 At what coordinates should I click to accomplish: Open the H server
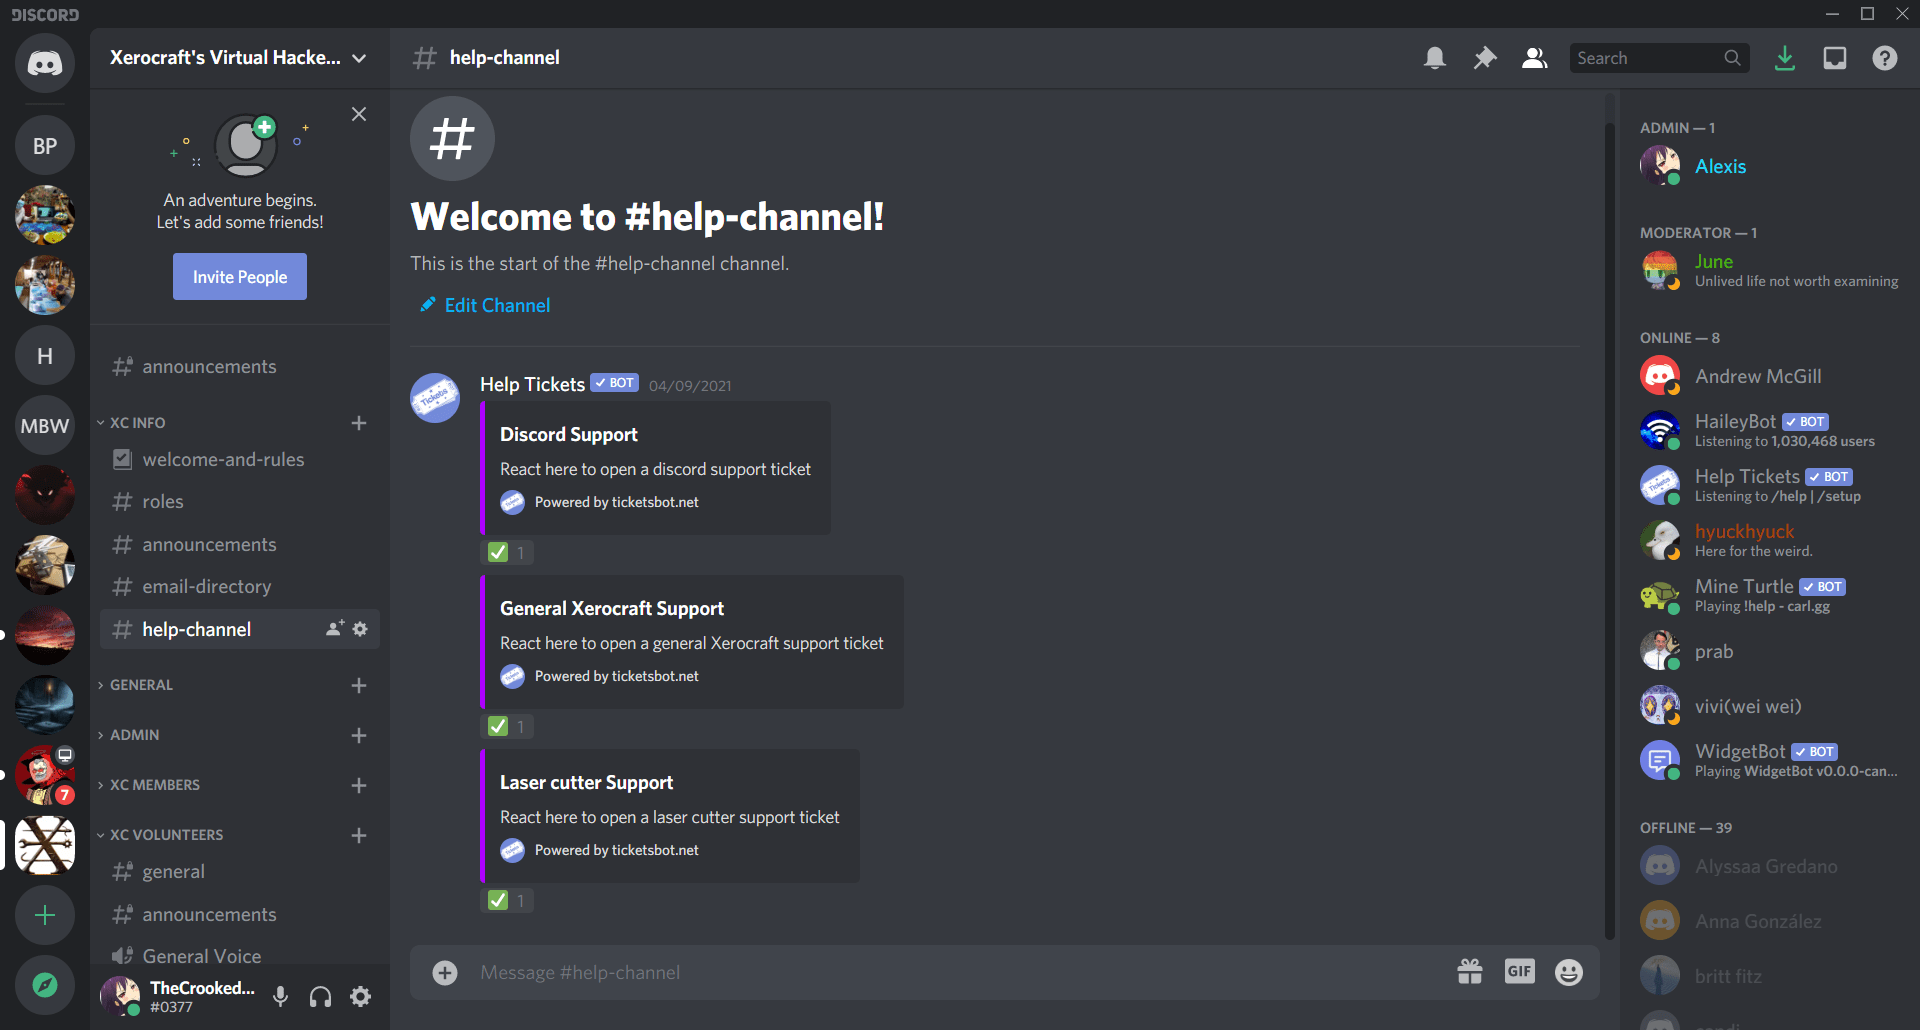point(45,356)
